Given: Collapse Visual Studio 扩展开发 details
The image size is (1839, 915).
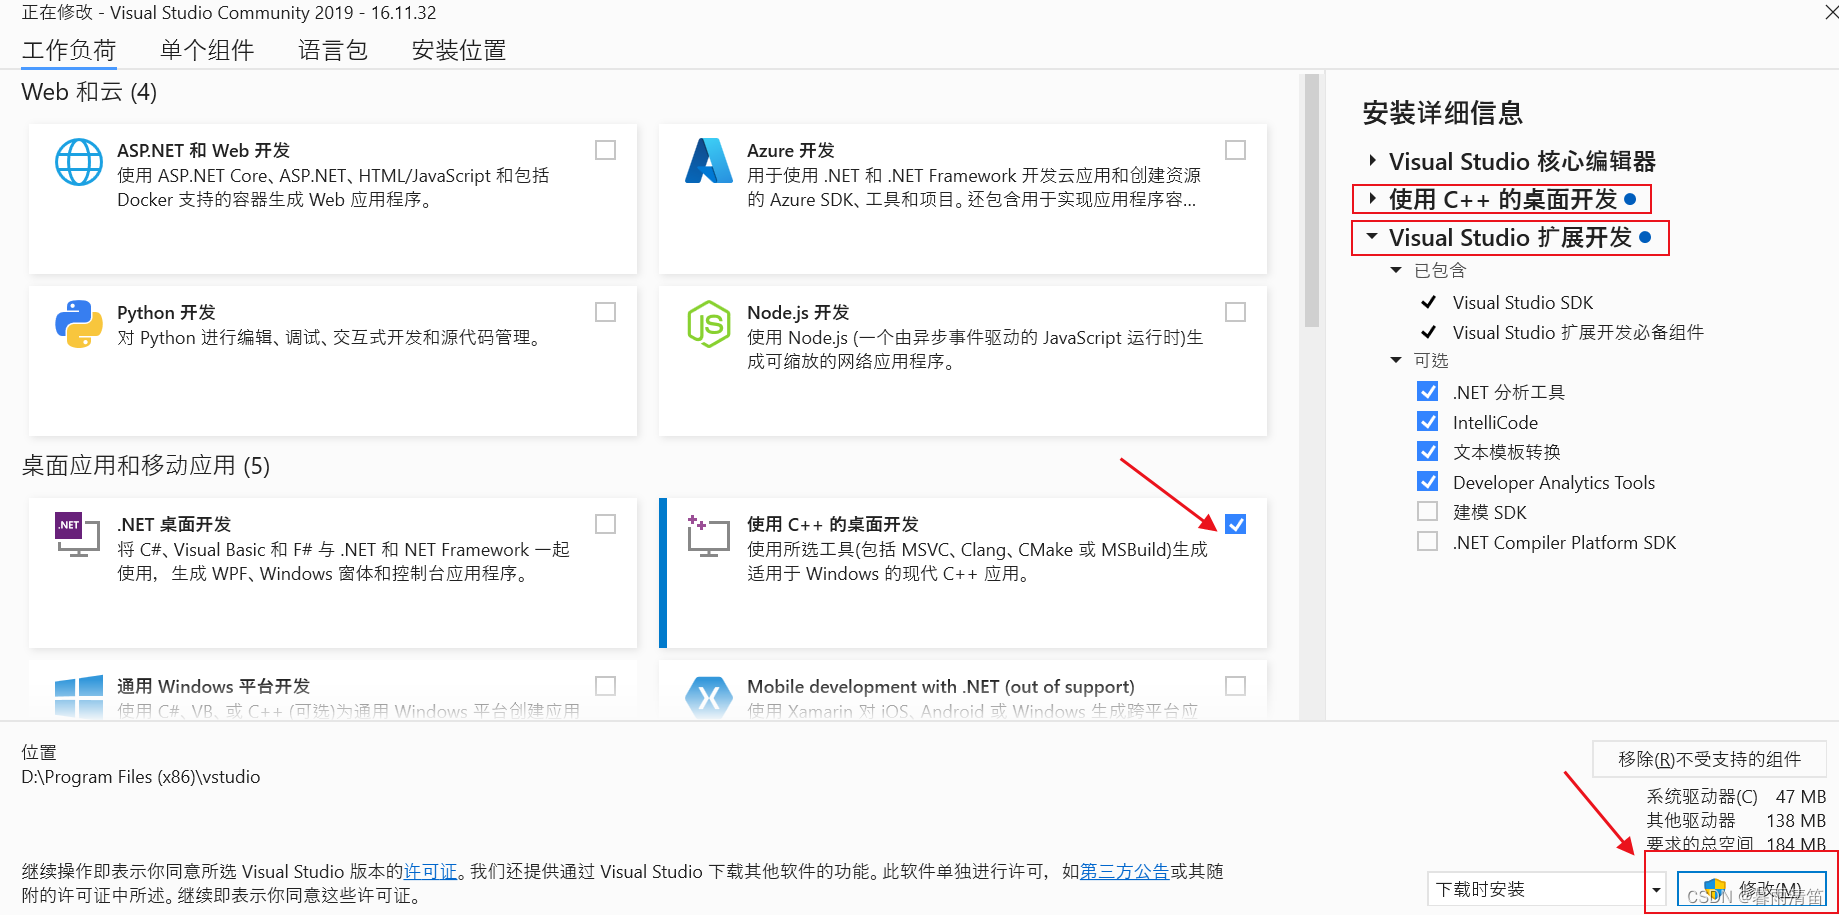Looking at the screenshot, I should coord(1372,237).
